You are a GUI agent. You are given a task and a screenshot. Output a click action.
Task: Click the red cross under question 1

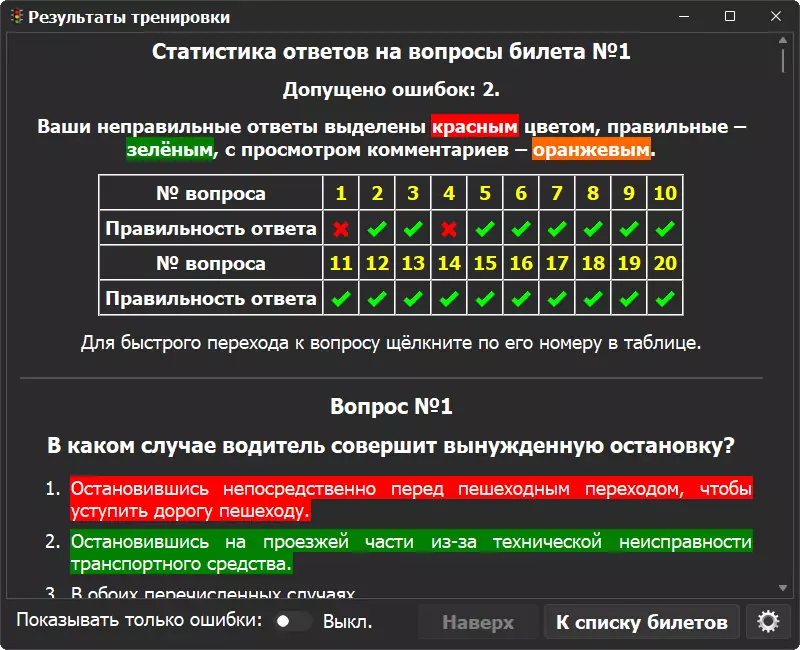click(341, 229)
